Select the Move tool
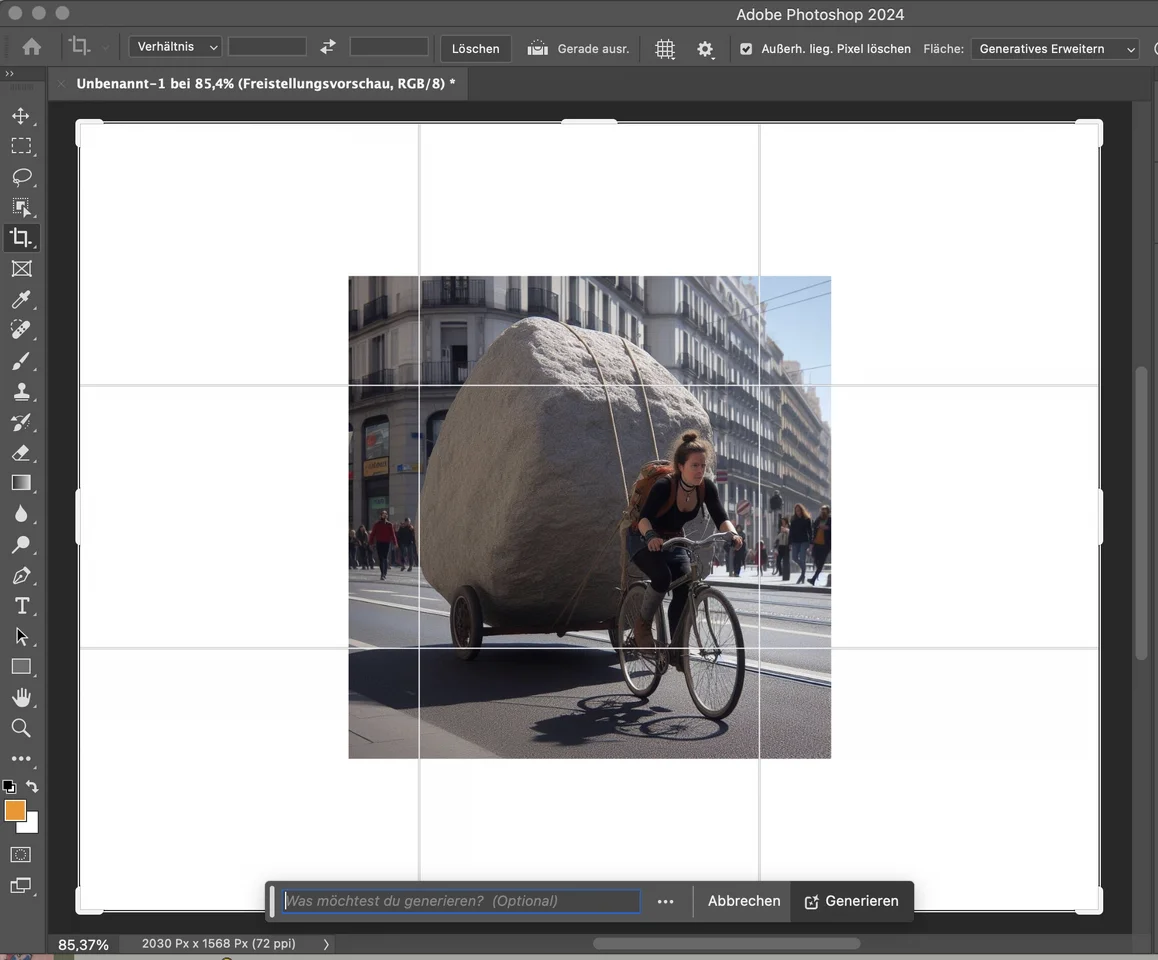This screenshot has height=960, width=1158. (21, 116)
